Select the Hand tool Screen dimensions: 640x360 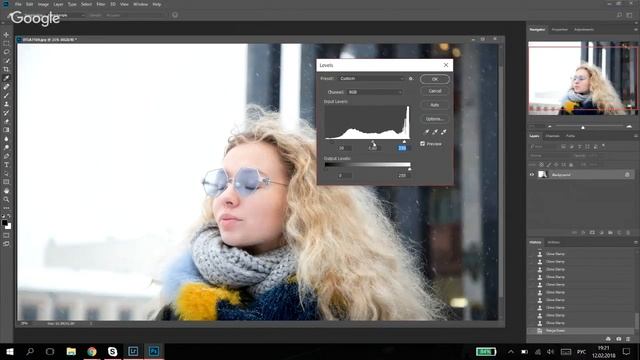coord(6,191)
